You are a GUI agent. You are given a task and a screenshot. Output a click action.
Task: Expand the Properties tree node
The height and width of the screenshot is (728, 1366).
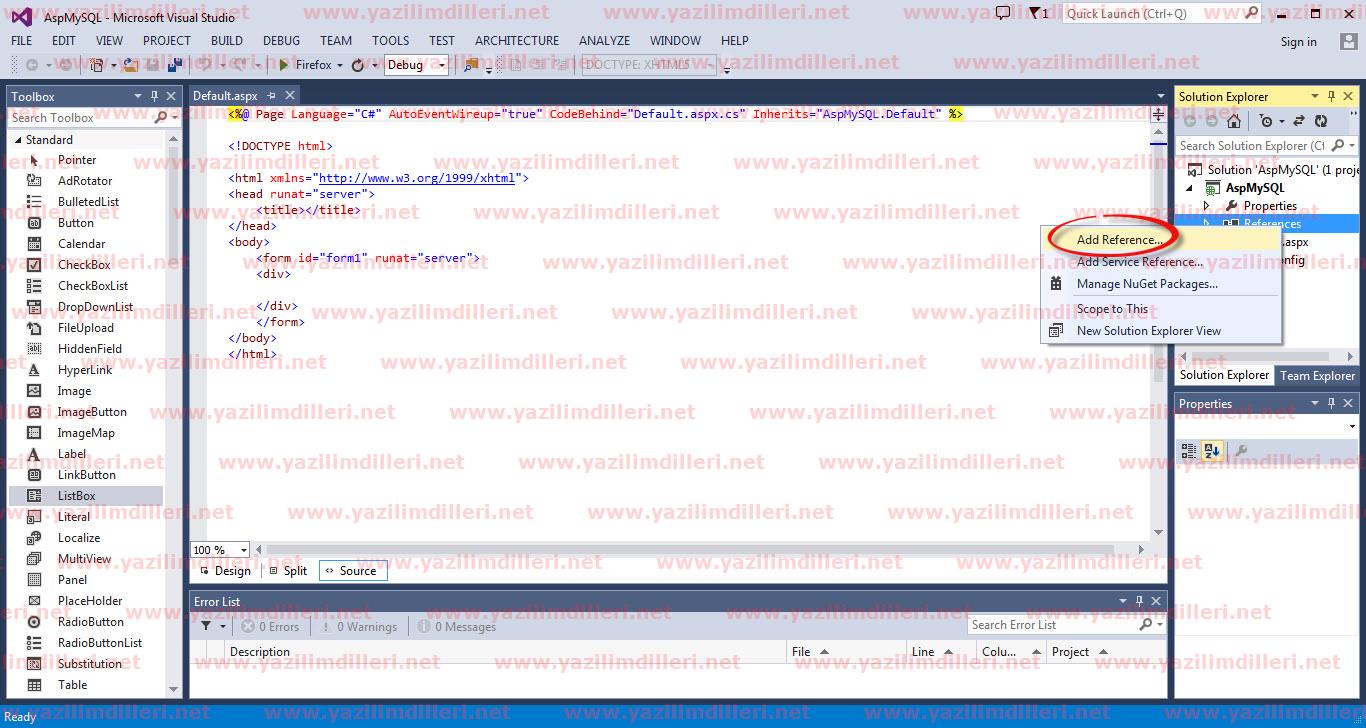[x=1207, y=206]
